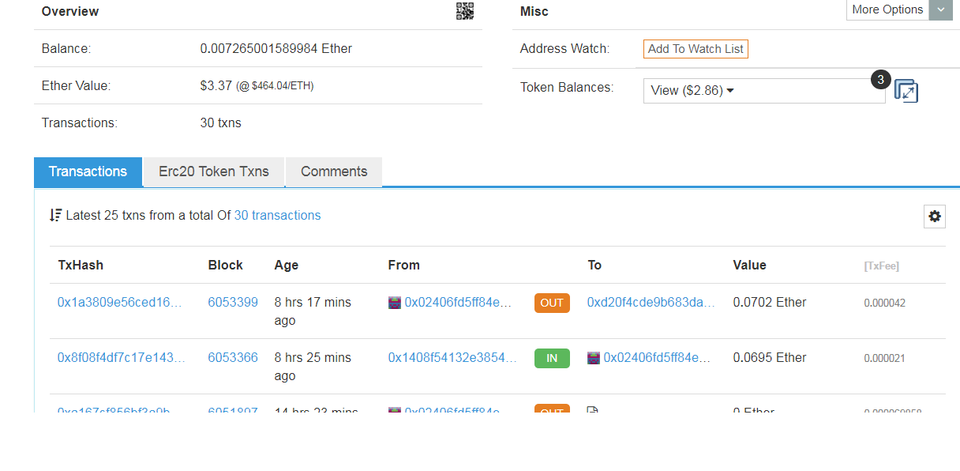Switch to the Erc20 Token Txns tab

coord(214,171)
